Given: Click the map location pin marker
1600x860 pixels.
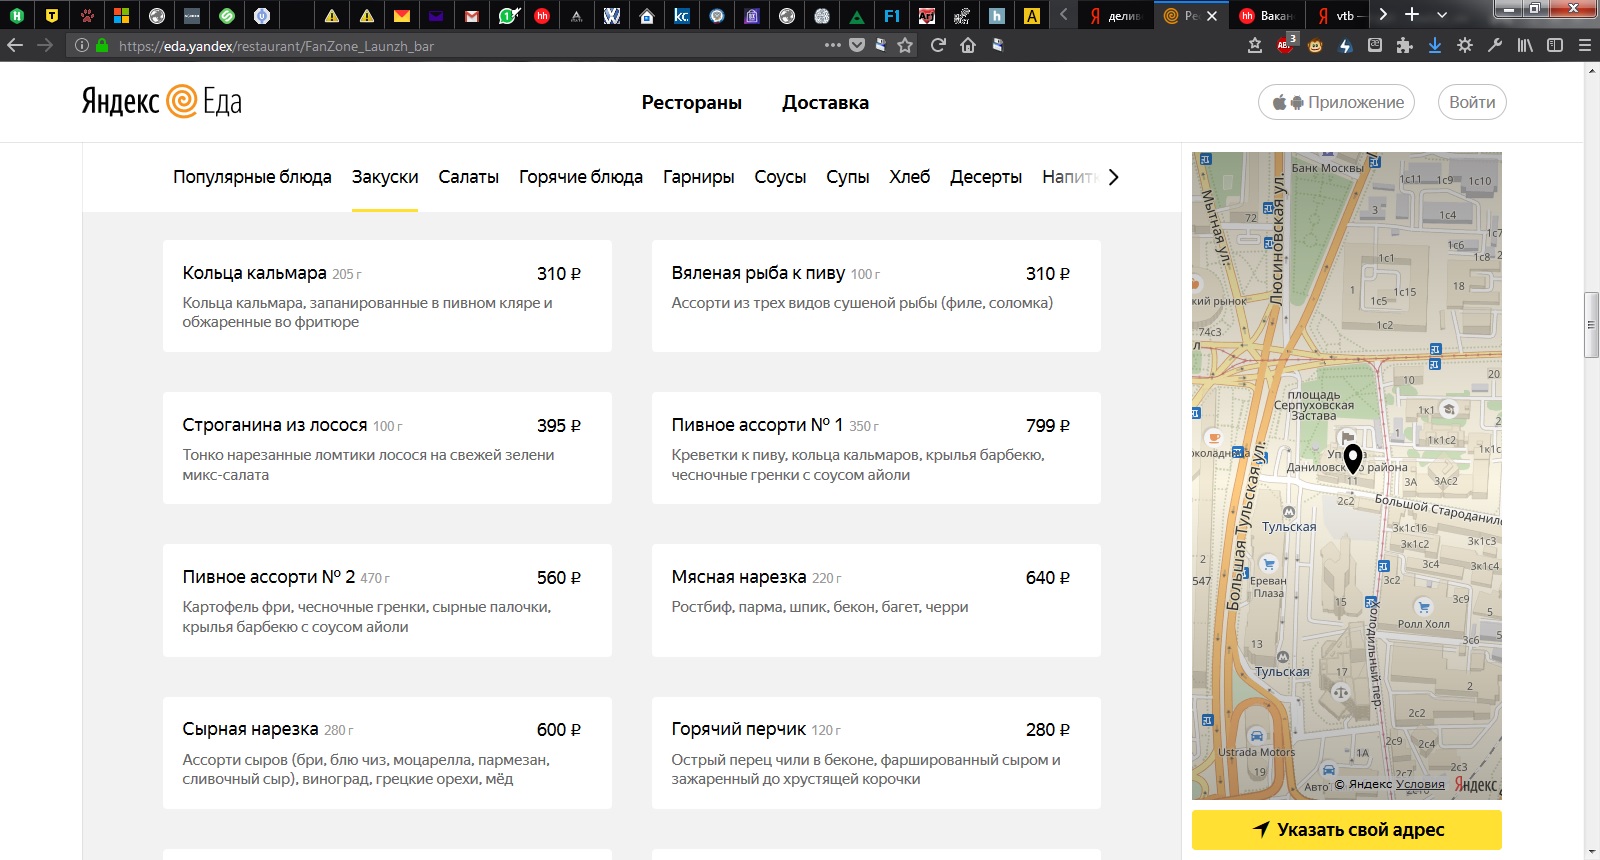Looking at the screenshot, I should [1352, 459].
